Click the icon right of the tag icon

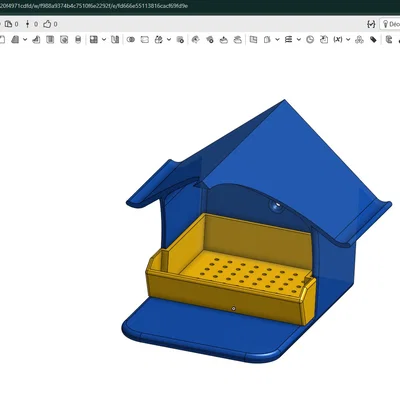[x=389, y=40]
